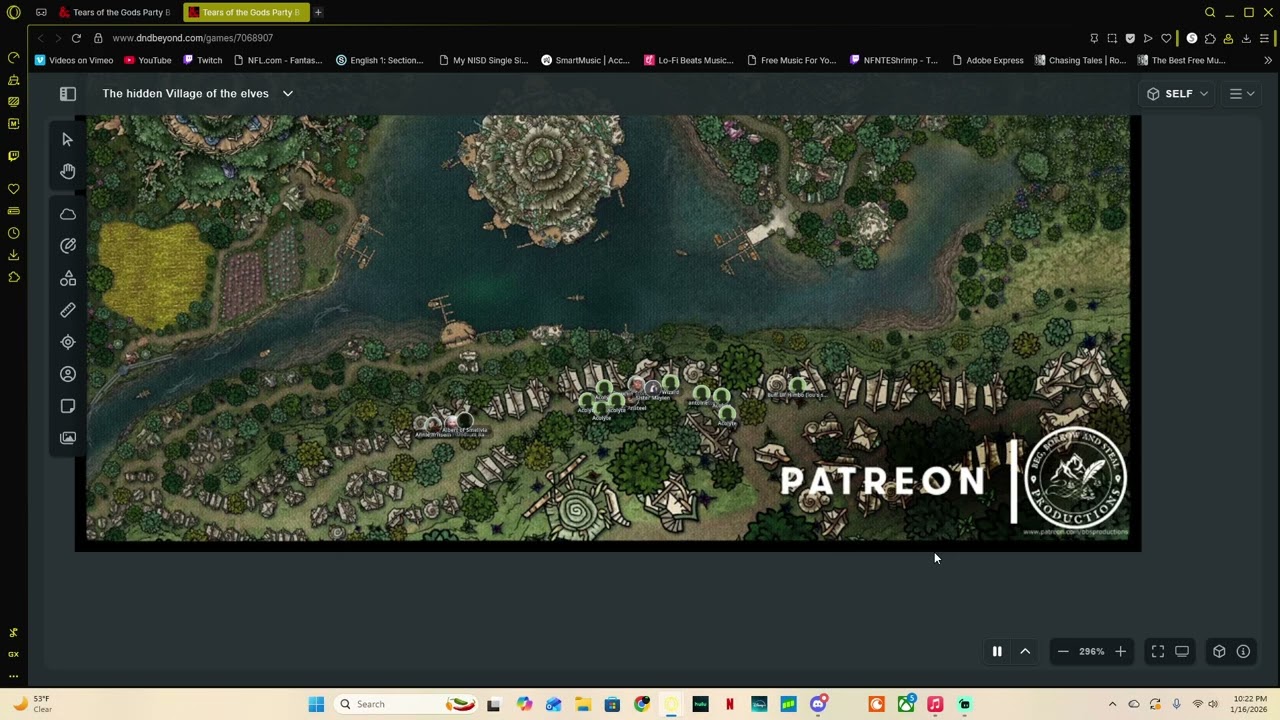
Task: Open the SmartMusic bookmark
Action: [586, 60]
